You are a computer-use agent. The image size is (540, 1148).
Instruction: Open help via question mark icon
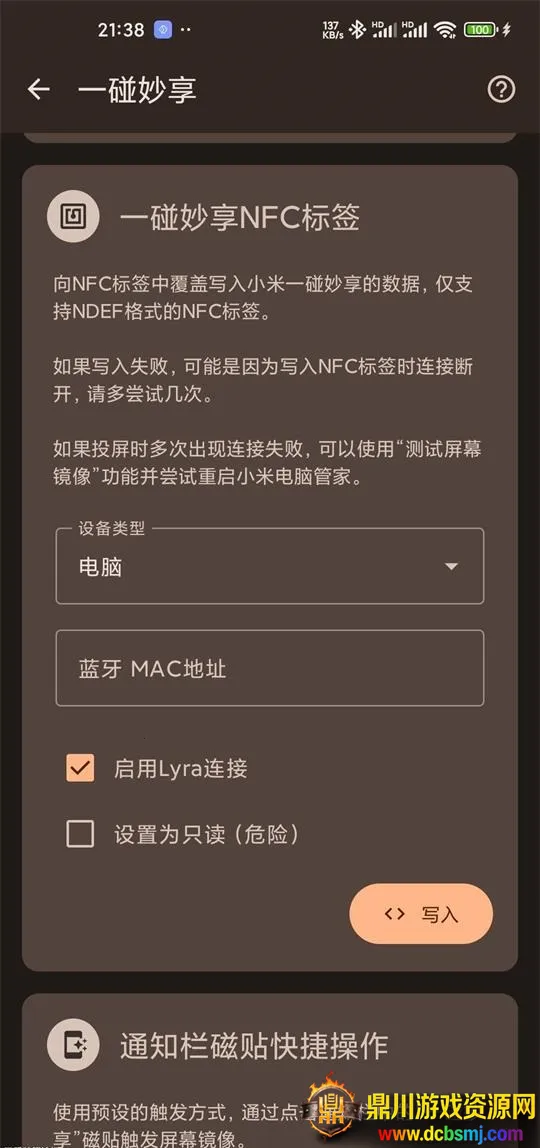[x=501, y=90]
